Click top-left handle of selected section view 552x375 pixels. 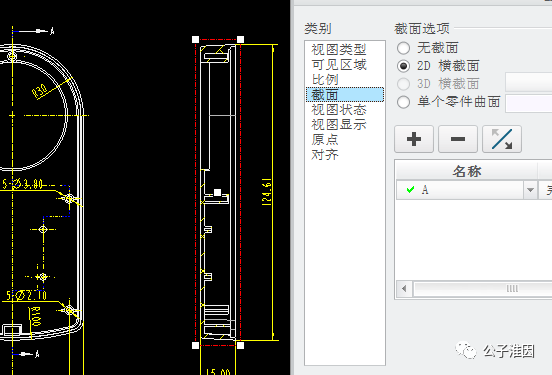click(x=195, y=39)
